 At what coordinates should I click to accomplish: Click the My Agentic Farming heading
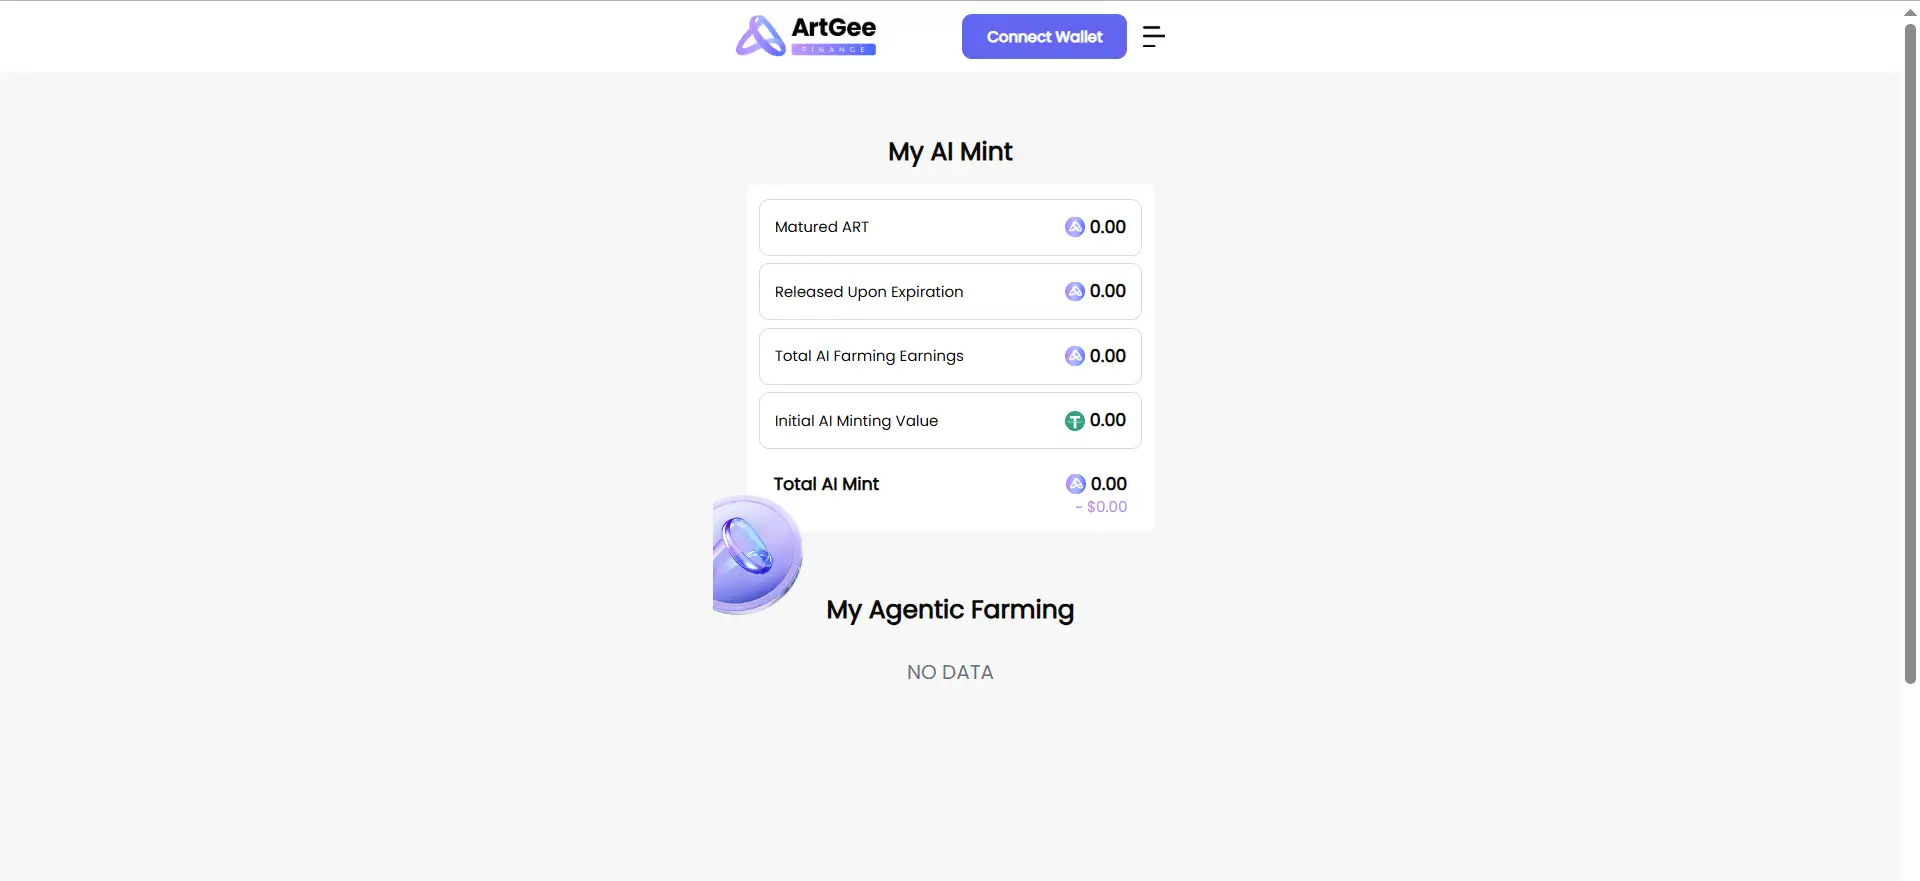tap(950, 610)
